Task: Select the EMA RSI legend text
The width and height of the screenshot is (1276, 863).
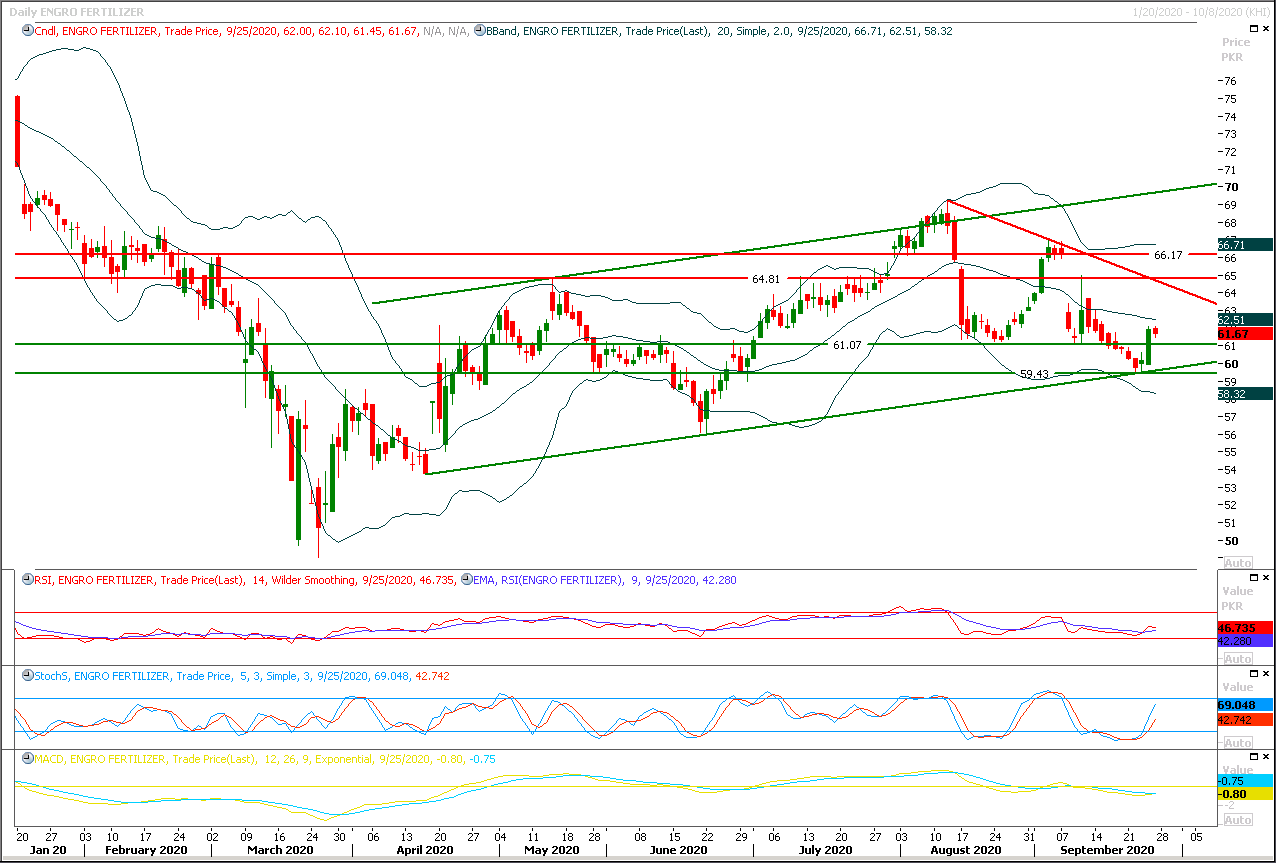Action: [x=605, y=580]
